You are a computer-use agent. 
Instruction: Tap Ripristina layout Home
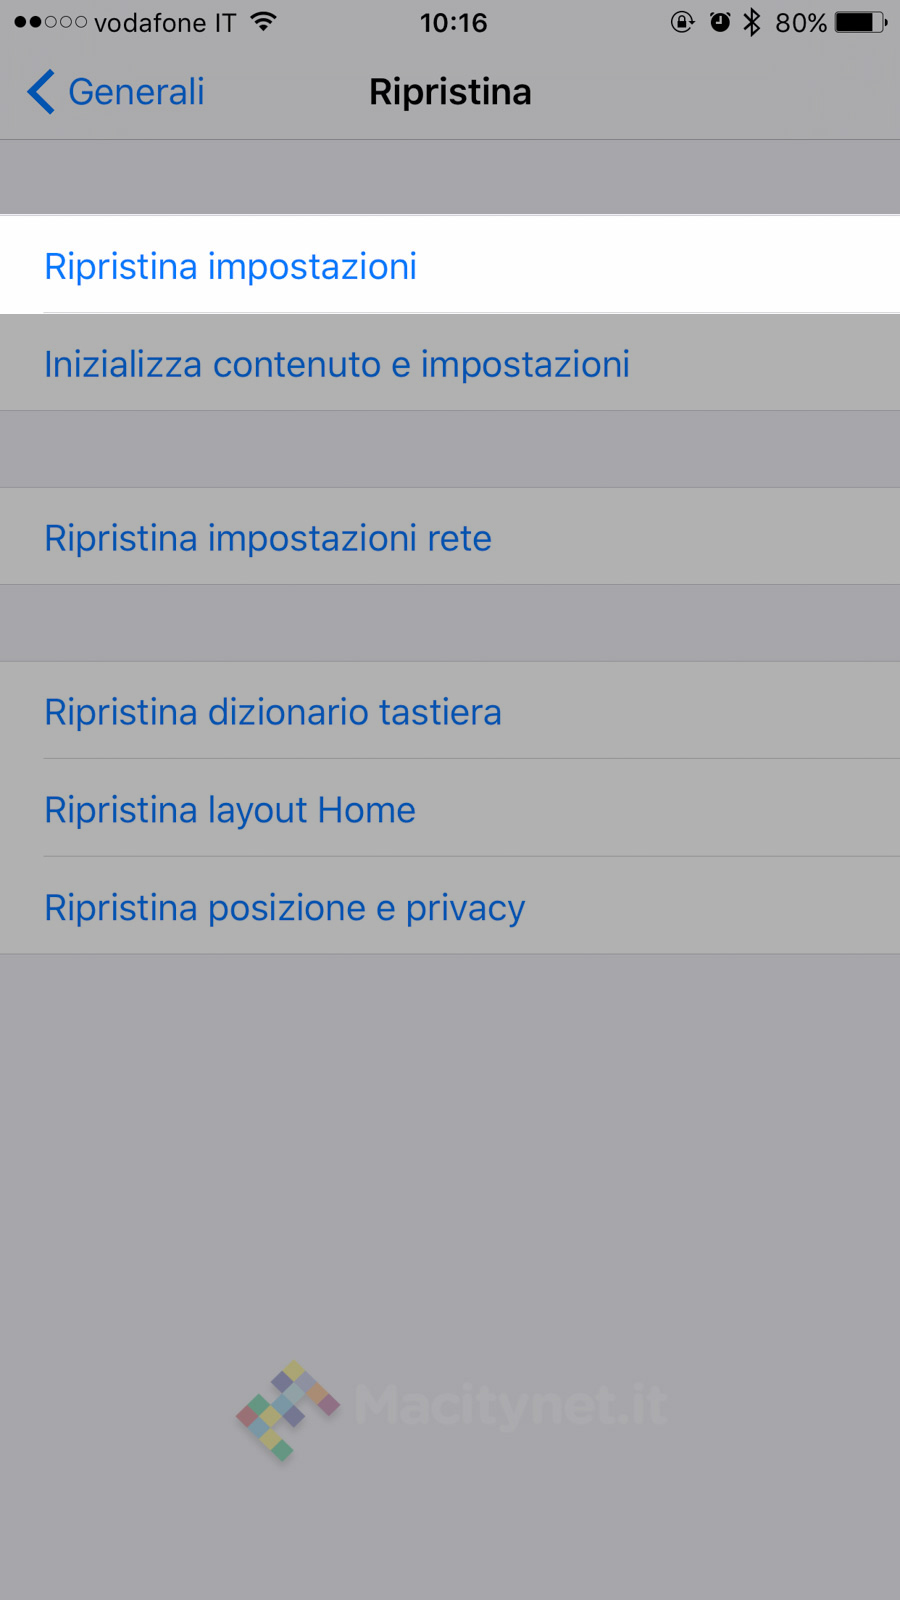230,810
